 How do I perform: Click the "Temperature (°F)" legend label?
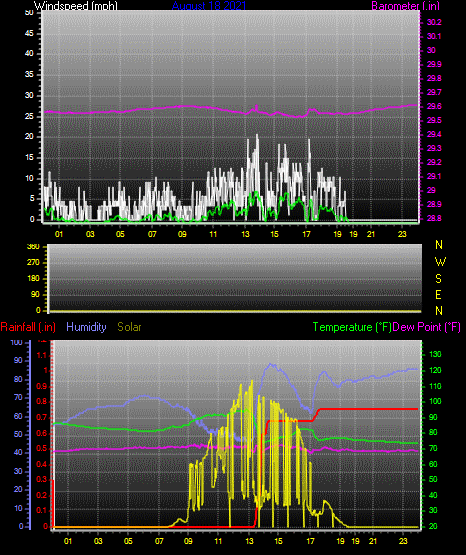[x=352, y=327]
